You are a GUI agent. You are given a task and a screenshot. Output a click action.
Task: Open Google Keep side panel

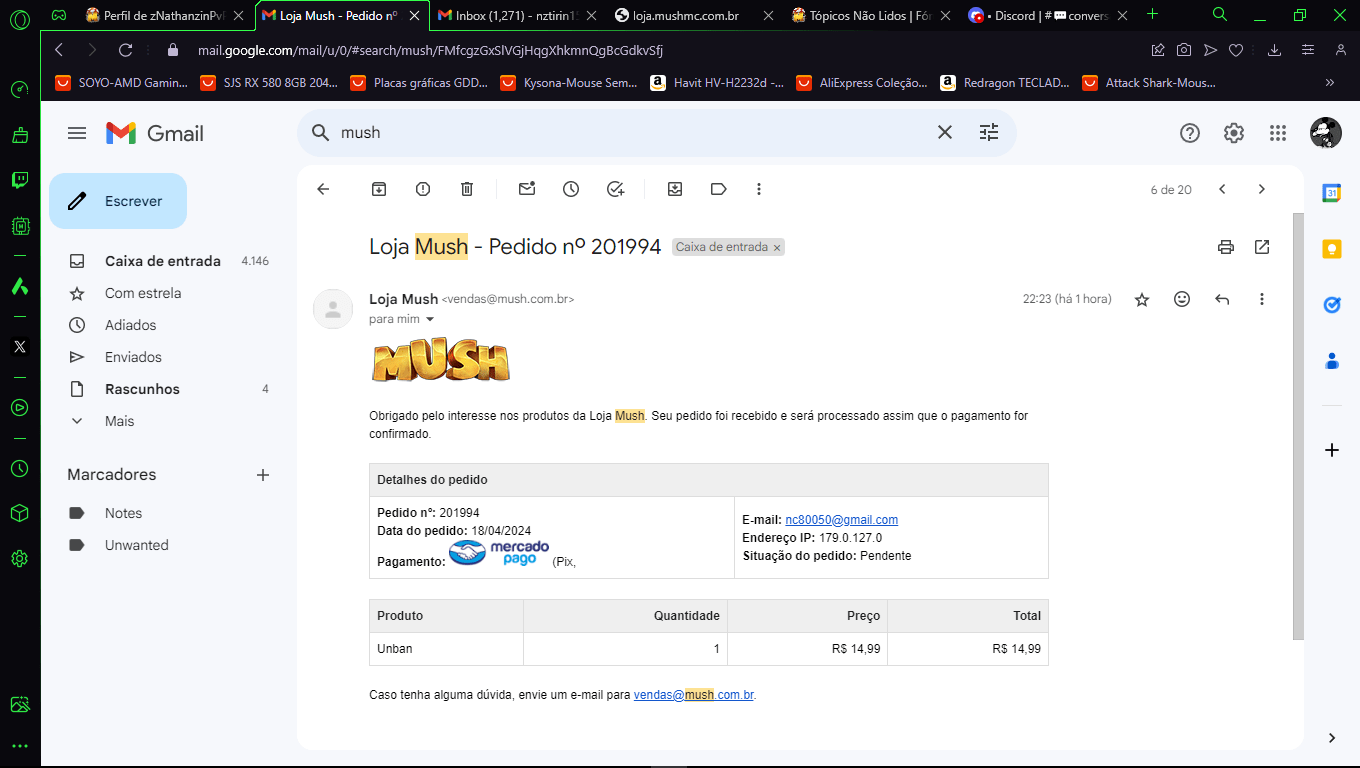pyautogui.click(x=1332, y=249)
